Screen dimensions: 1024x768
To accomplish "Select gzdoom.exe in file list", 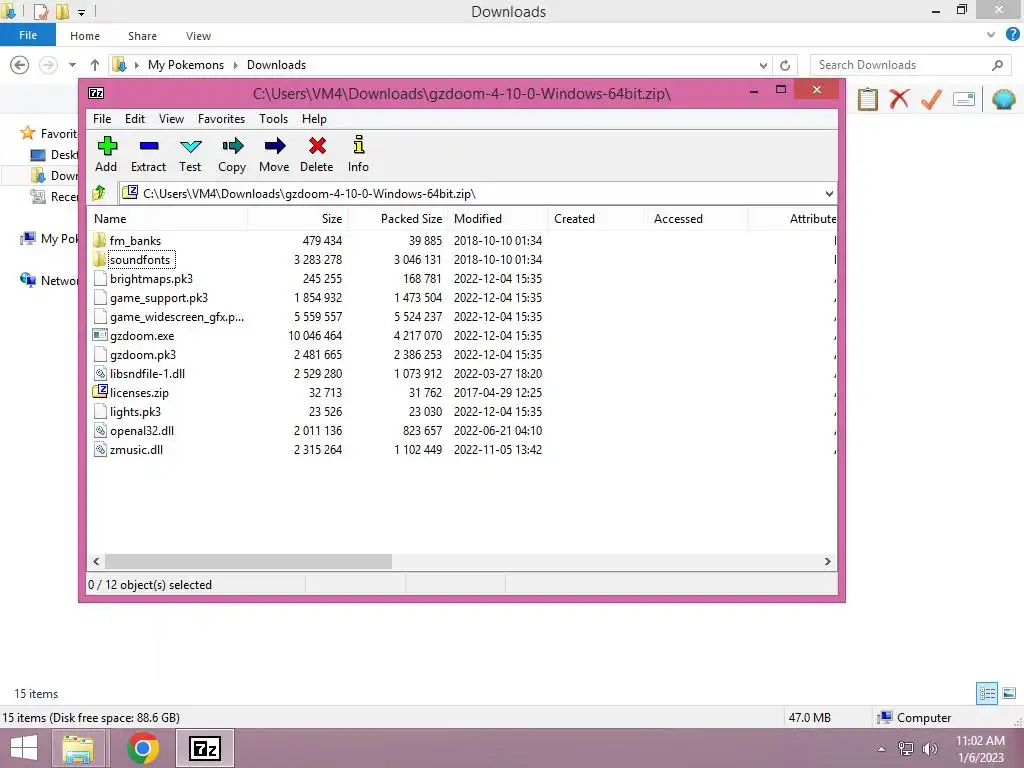I will point(142,336).
